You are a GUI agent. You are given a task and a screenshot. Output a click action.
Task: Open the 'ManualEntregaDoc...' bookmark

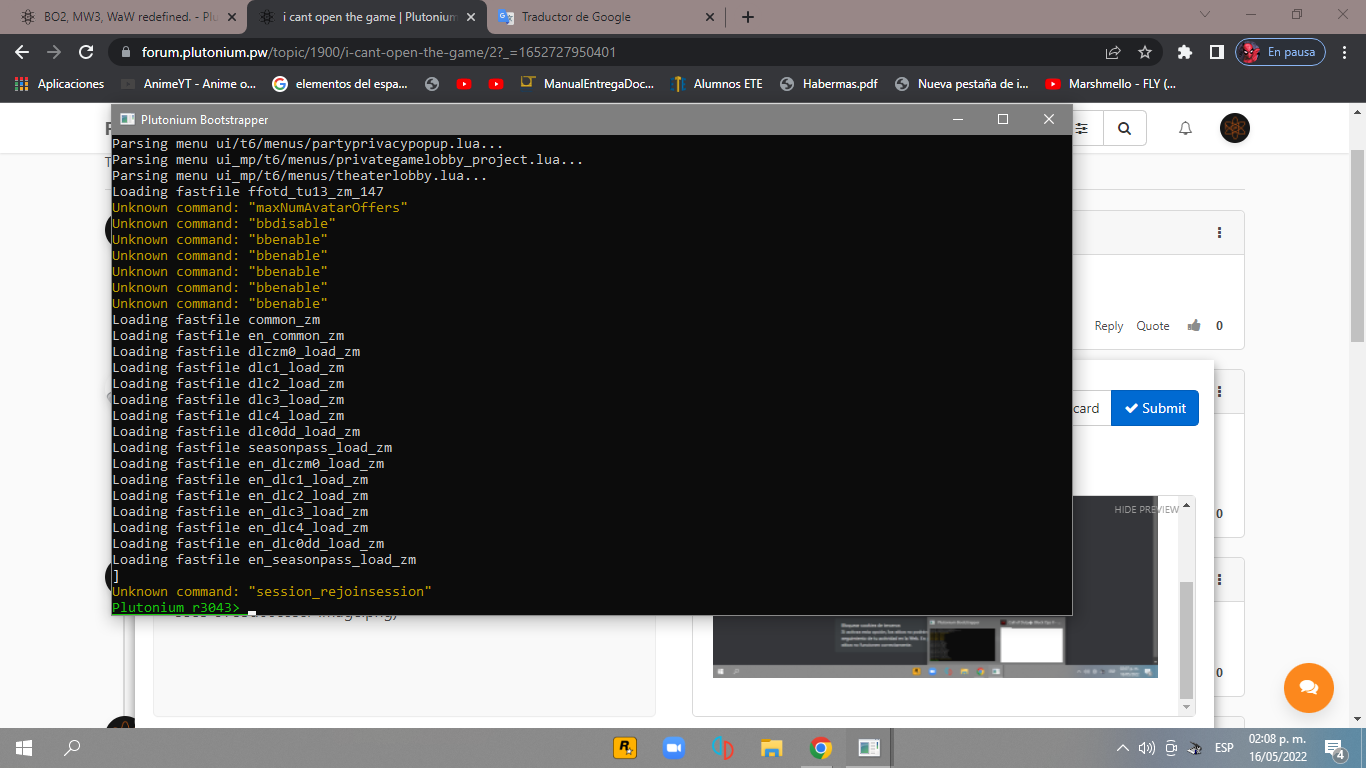click(x=587, y=84)
